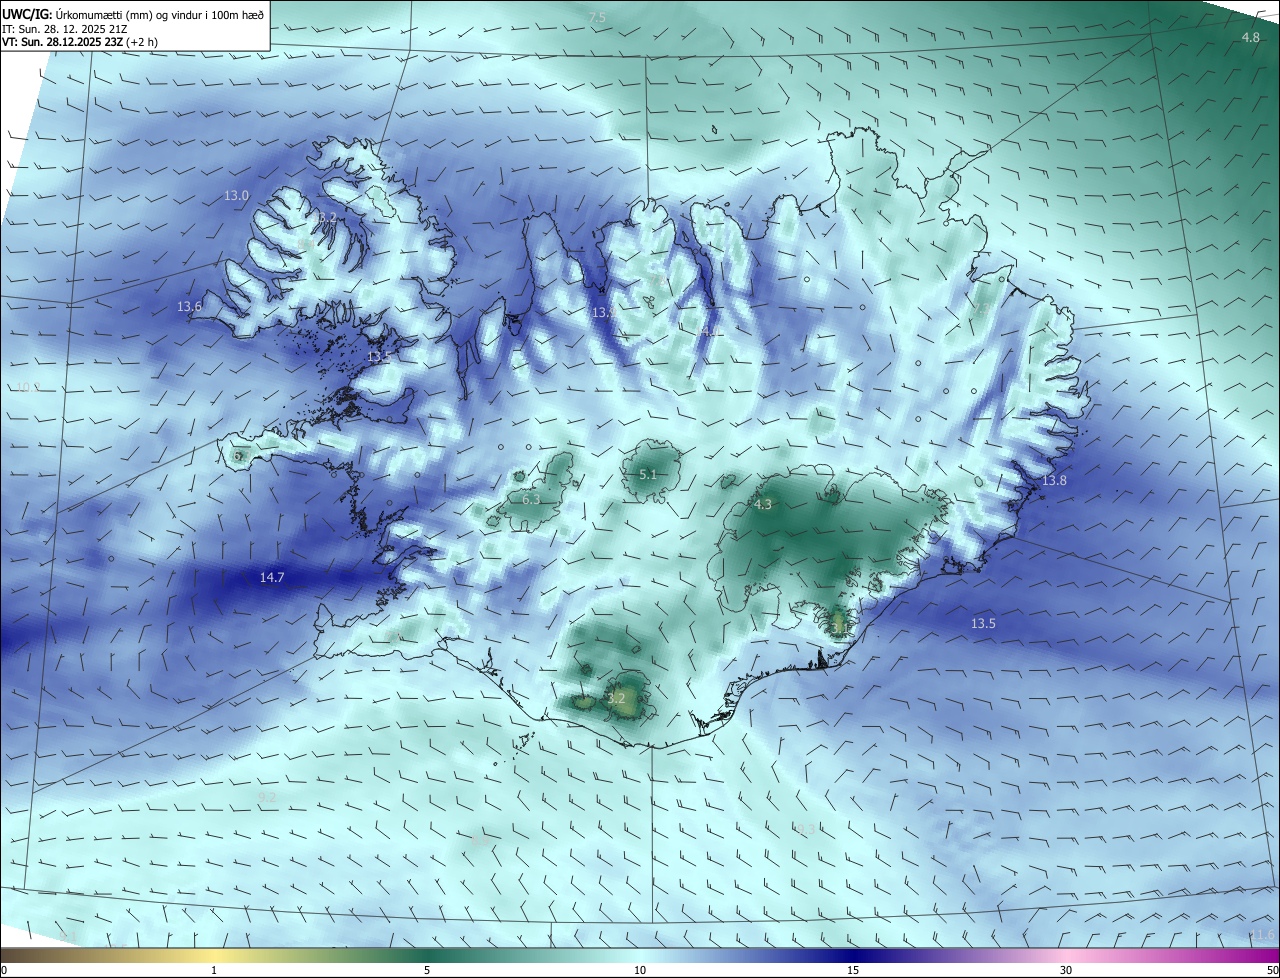Screen dimensions: 1280x978
Task: Click the map title 'UWC/IG: Úrkomumætti (mm) og vindur'
Action: 132,14
